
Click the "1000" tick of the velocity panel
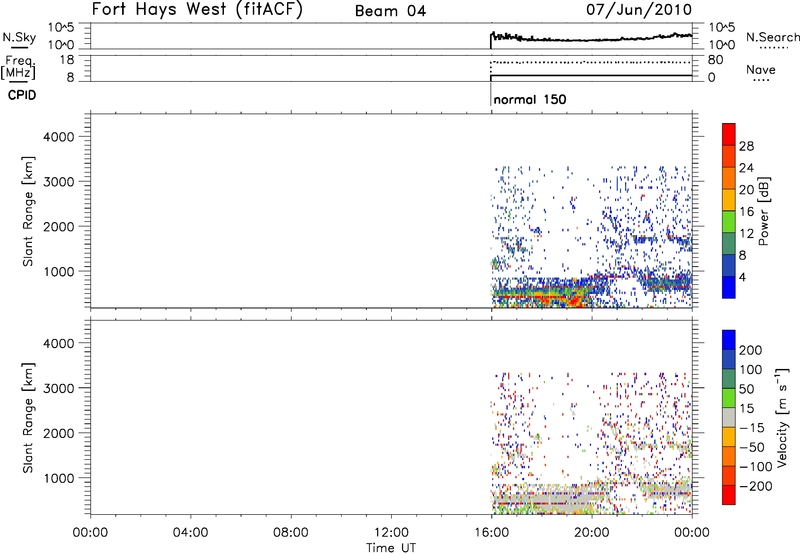tap(58, 478)
